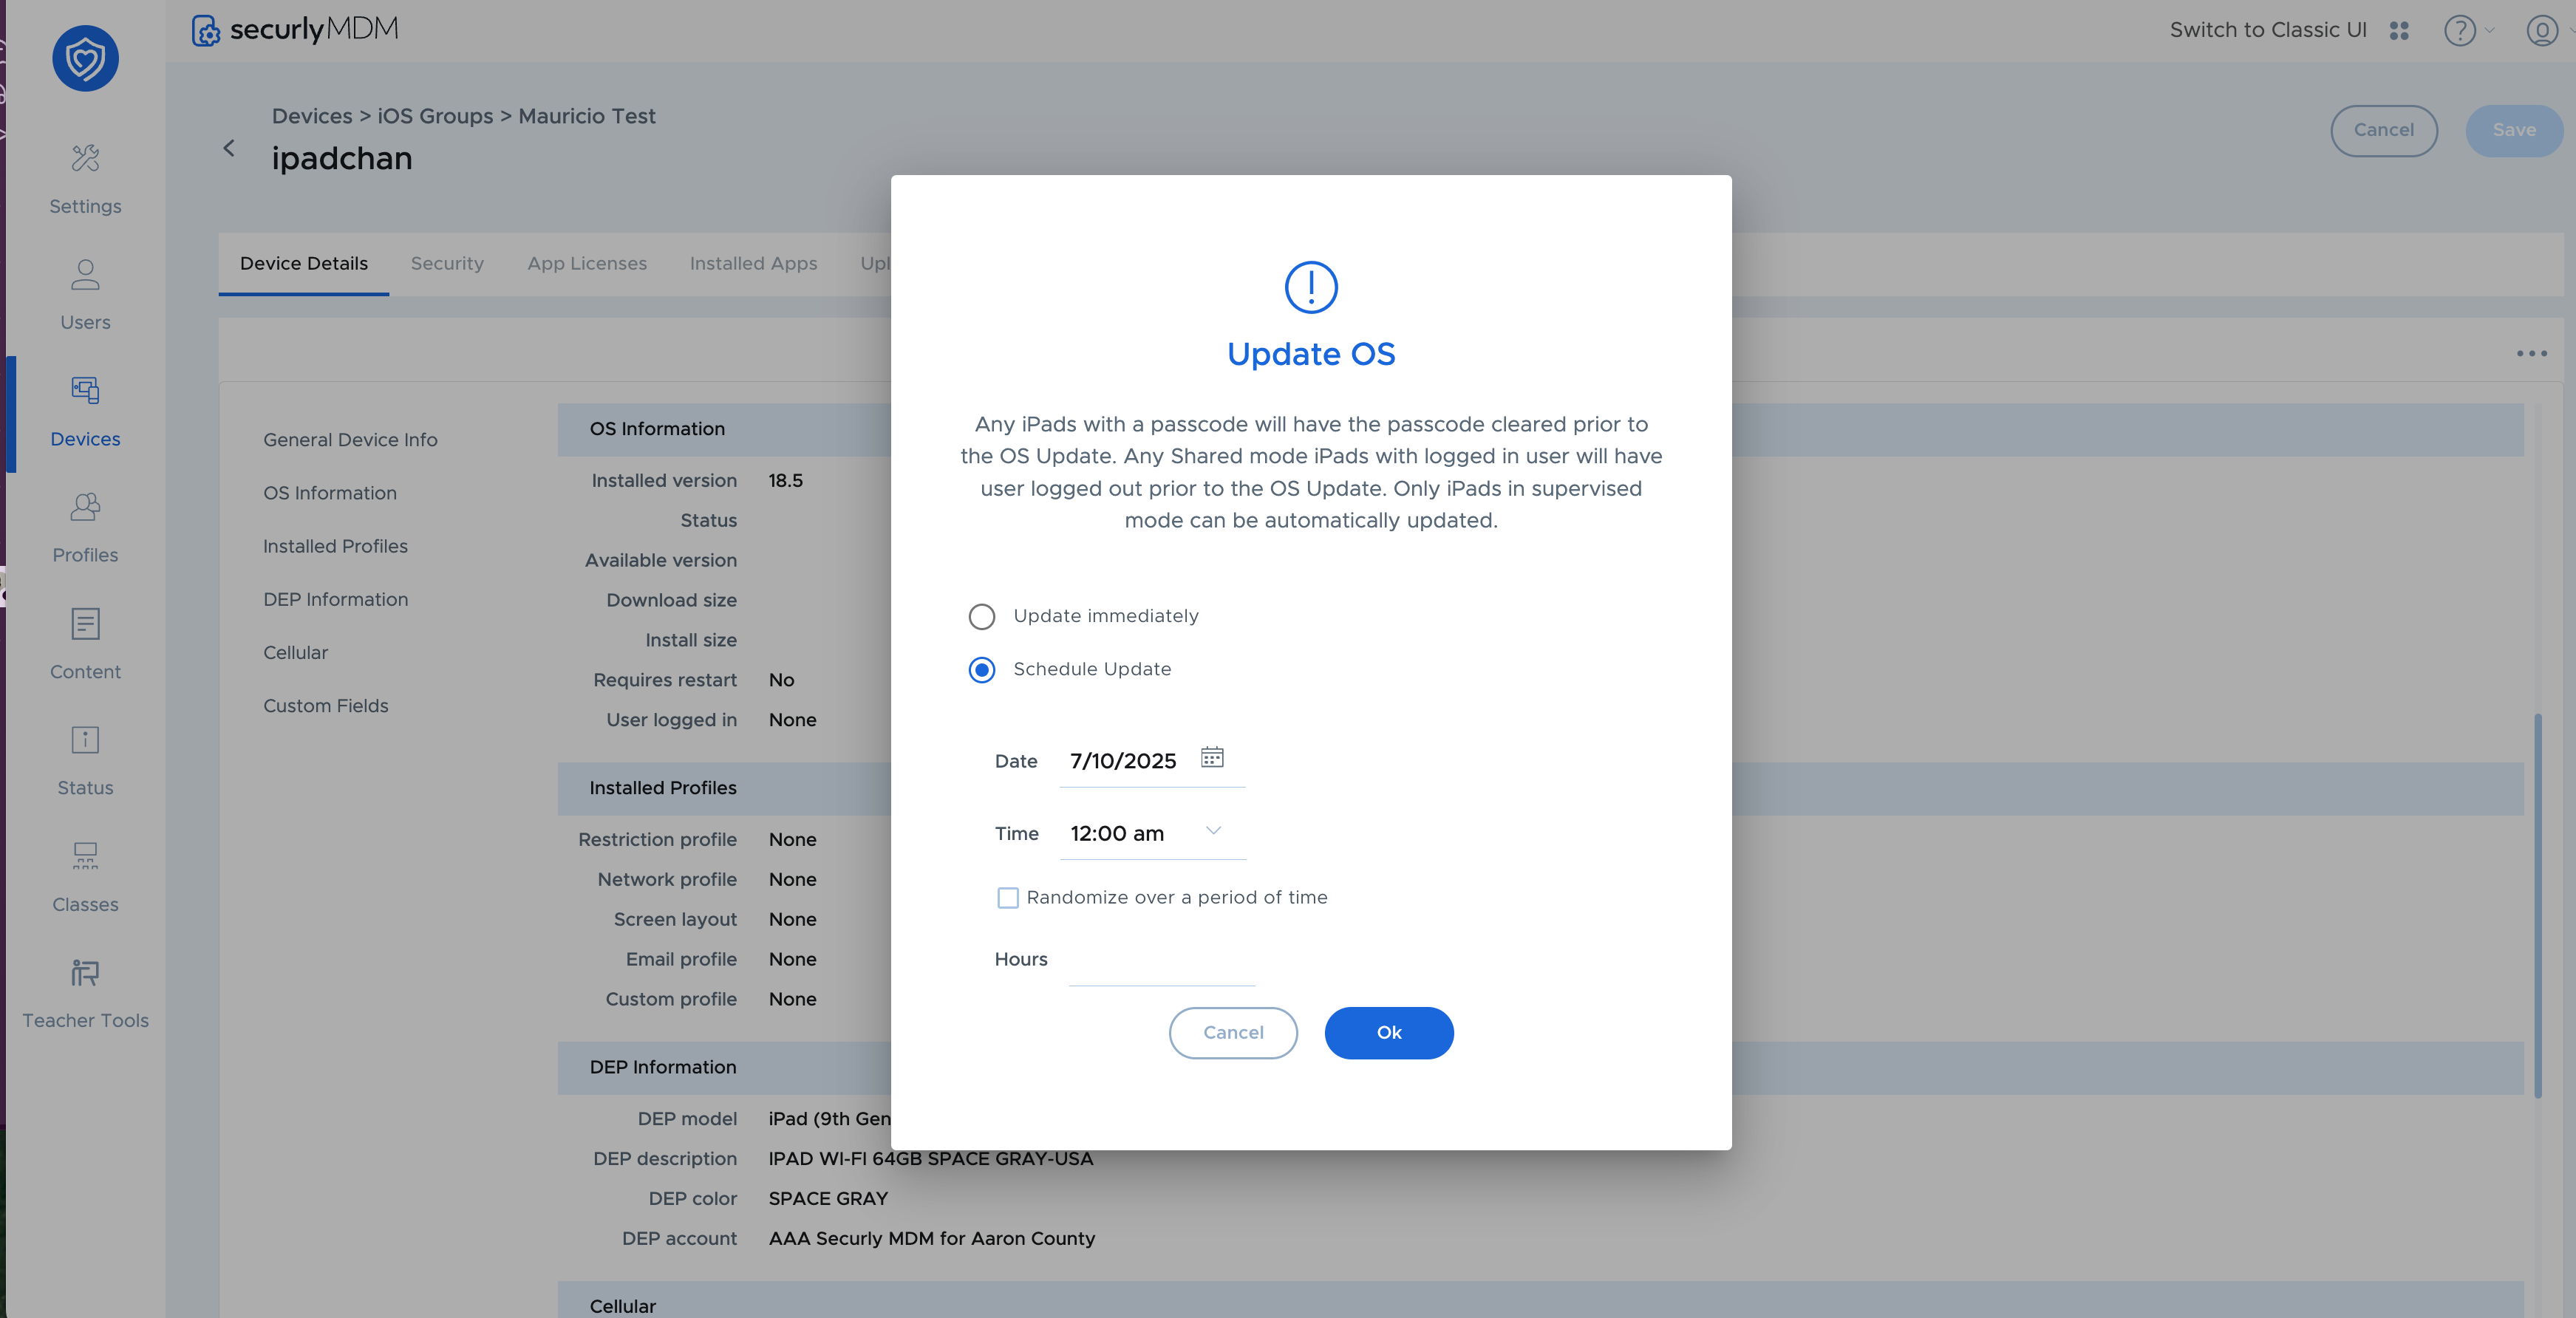Screen dimensions: 2576x1318
Task: Click the Mauricio Test breadcrumb
Action: (x=587, y=116)
